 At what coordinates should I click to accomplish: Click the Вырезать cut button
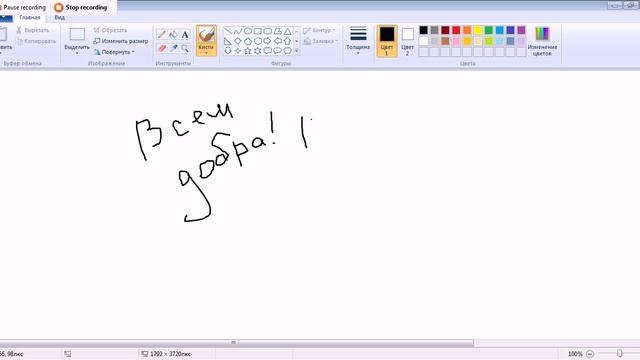(33, 30)
